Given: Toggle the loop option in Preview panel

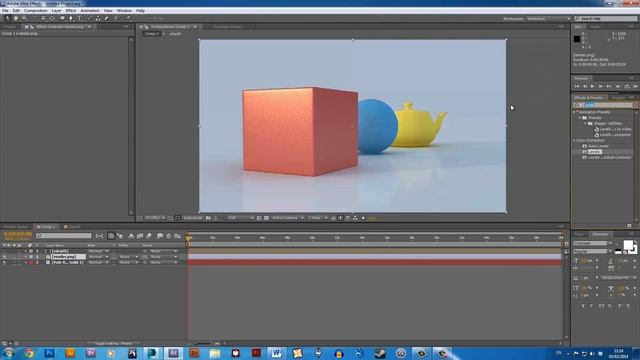Looking at the screenshot, I should (627, 87).
